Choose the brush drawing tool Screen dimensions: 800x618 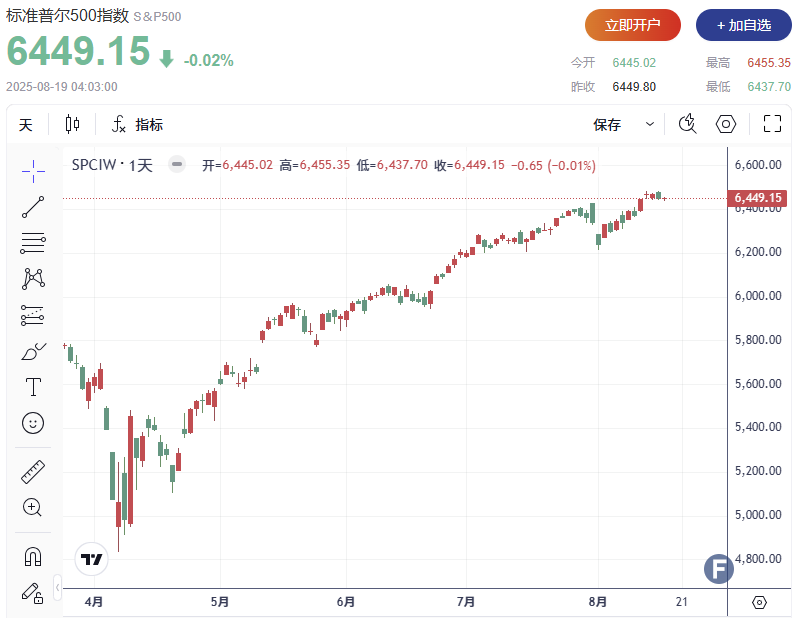pyautogui.click(x=33, y=352)
